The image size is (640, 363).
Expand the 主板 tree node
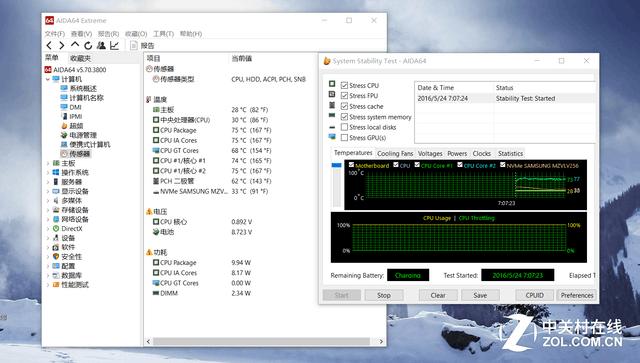tap(48, 163)
